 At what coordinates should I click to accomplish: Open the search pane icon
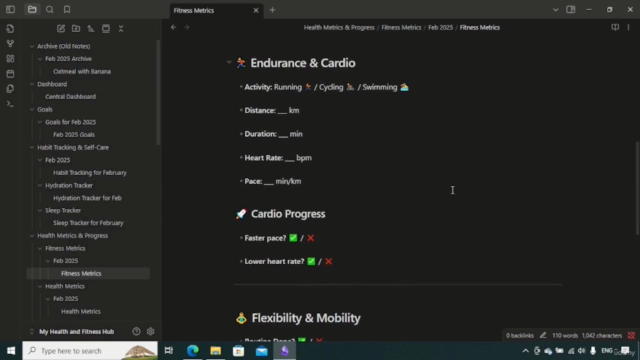49,9
